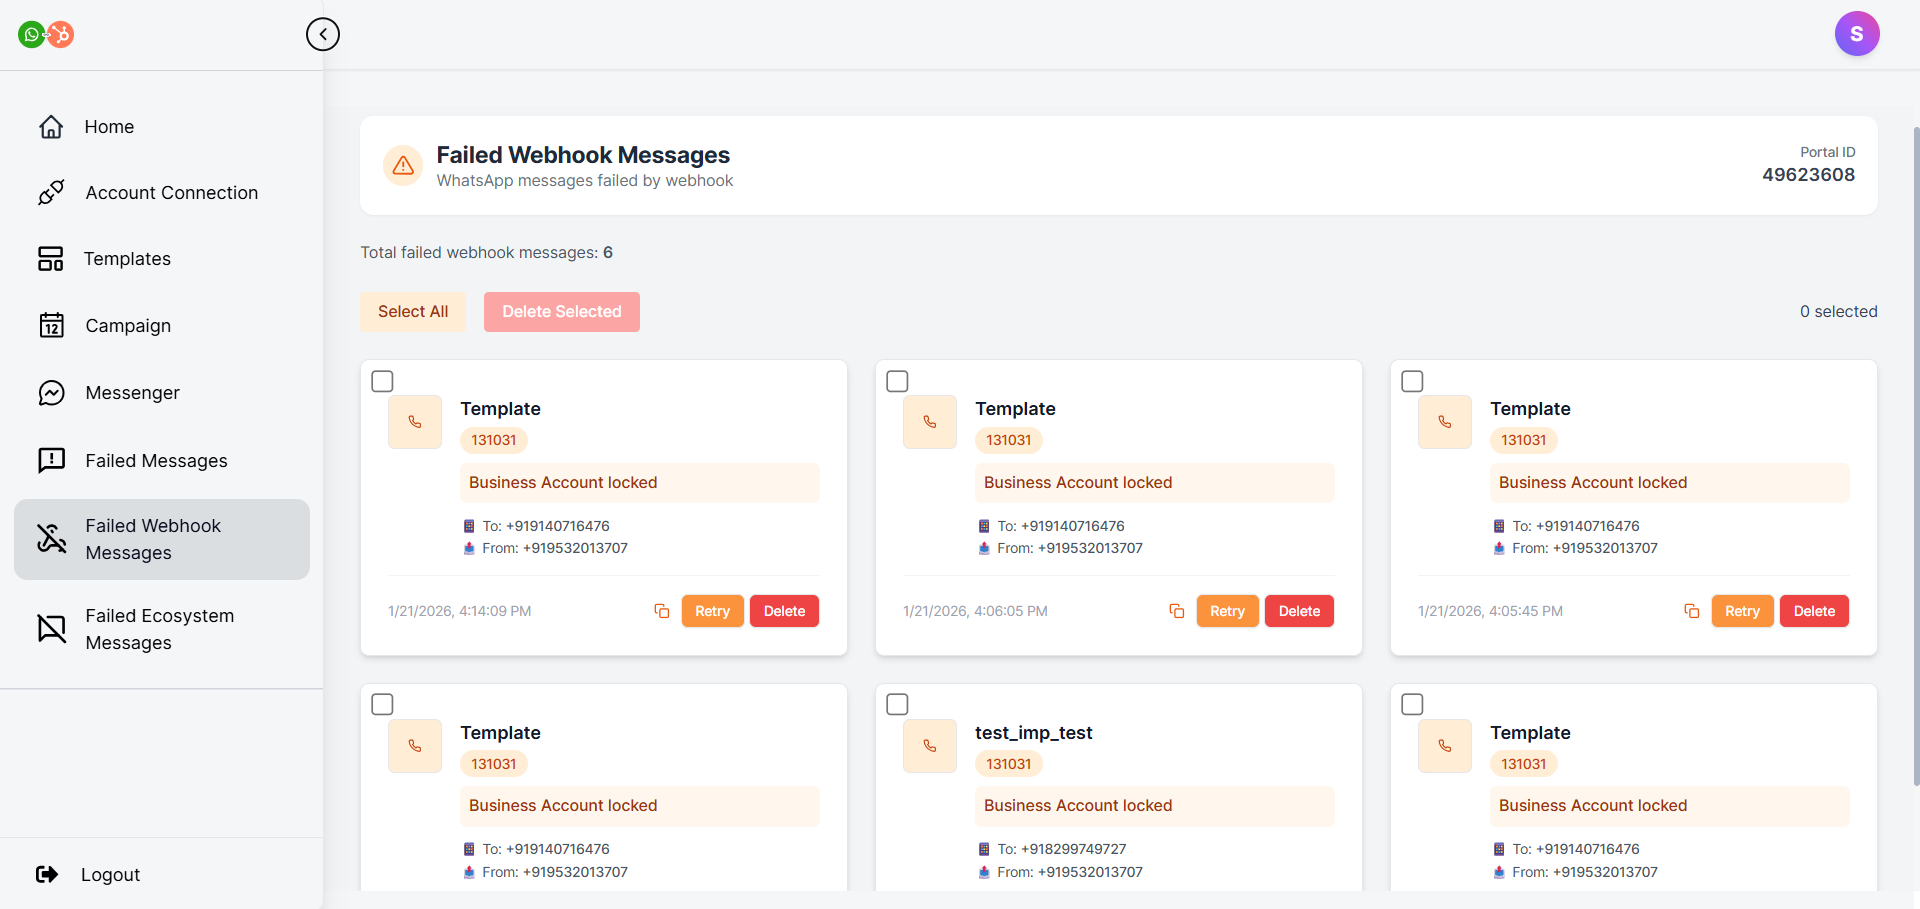Click the Logout icon

click(x=47, y=875)
